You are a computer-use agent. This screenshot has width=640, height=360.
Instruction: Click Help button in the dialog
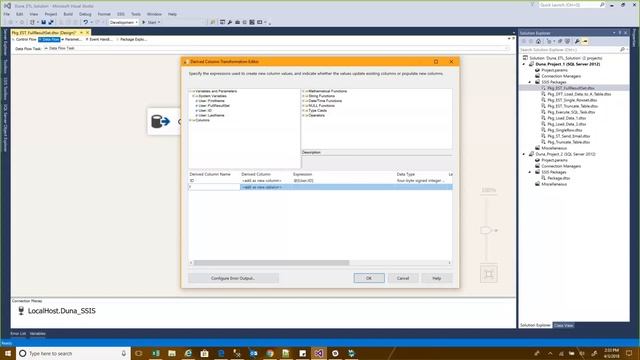point(437,278)
